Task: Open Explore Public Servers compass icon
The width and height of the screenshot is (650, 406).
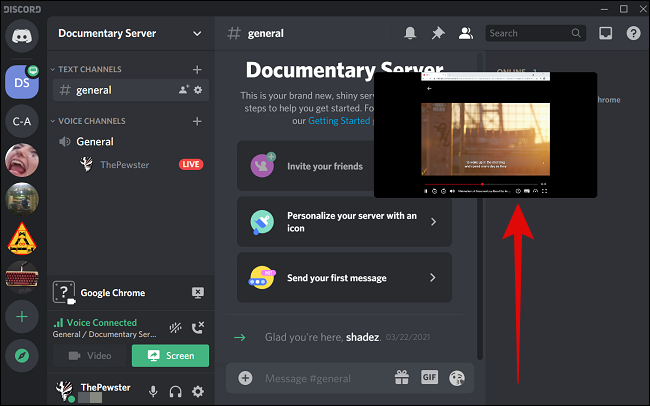Action: pos(21,355)
